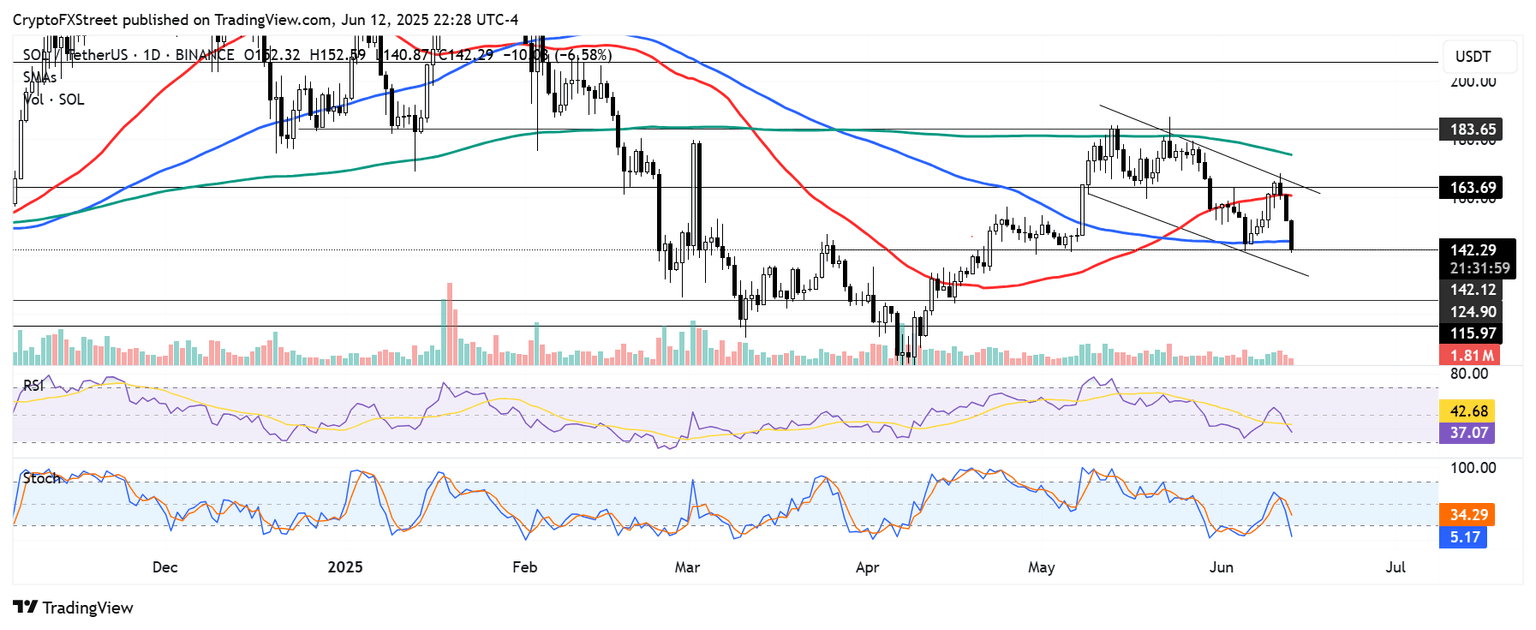
Task: Click the orange 34.29 Stoch value label
Action: pyautogui.click(x=1467, y=515)
